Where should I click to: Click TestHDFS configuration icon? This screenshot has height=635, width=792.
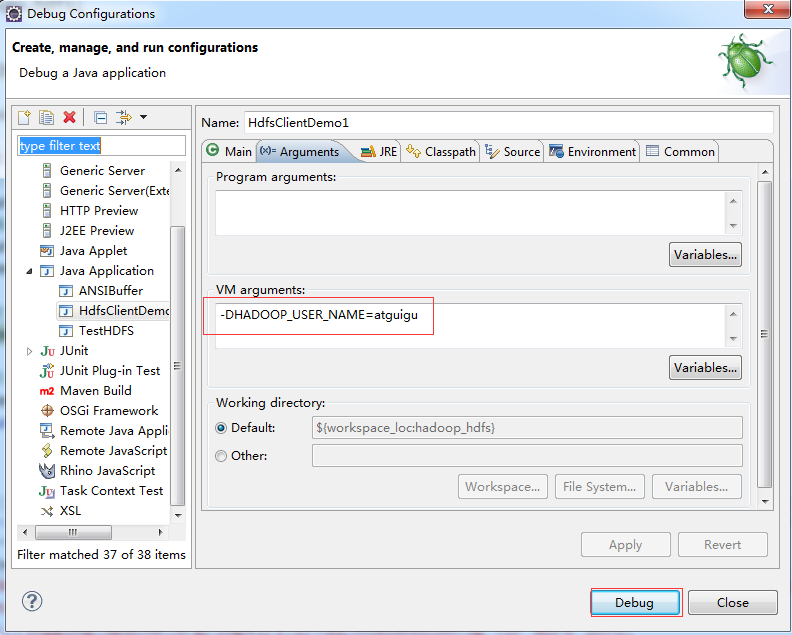[x=66, y=331]
